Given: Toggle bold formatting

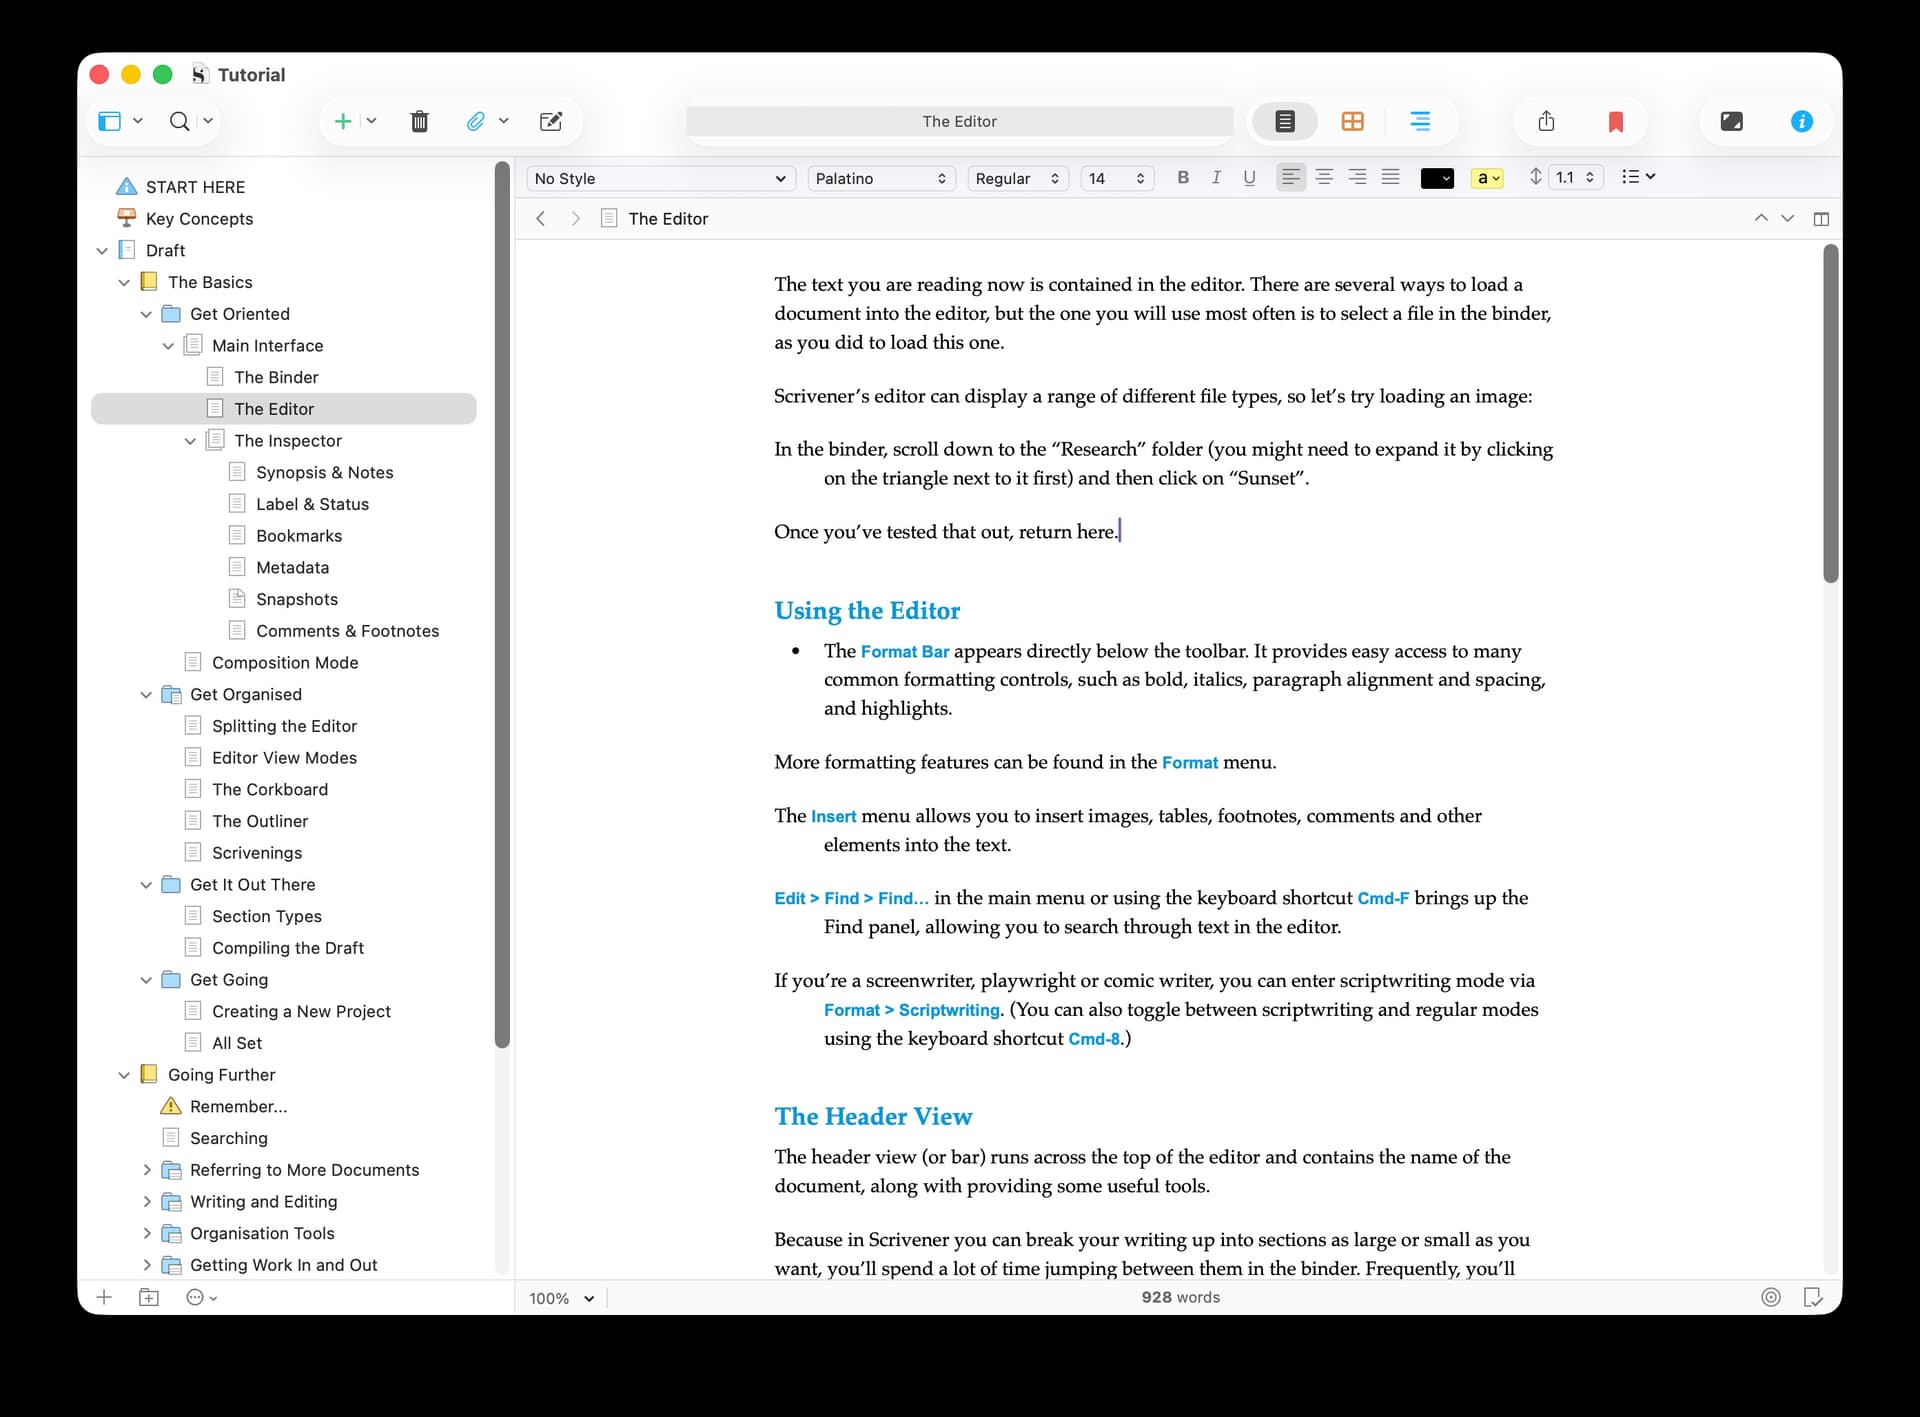Looking at the screenshot, I should click(1183, 177).
